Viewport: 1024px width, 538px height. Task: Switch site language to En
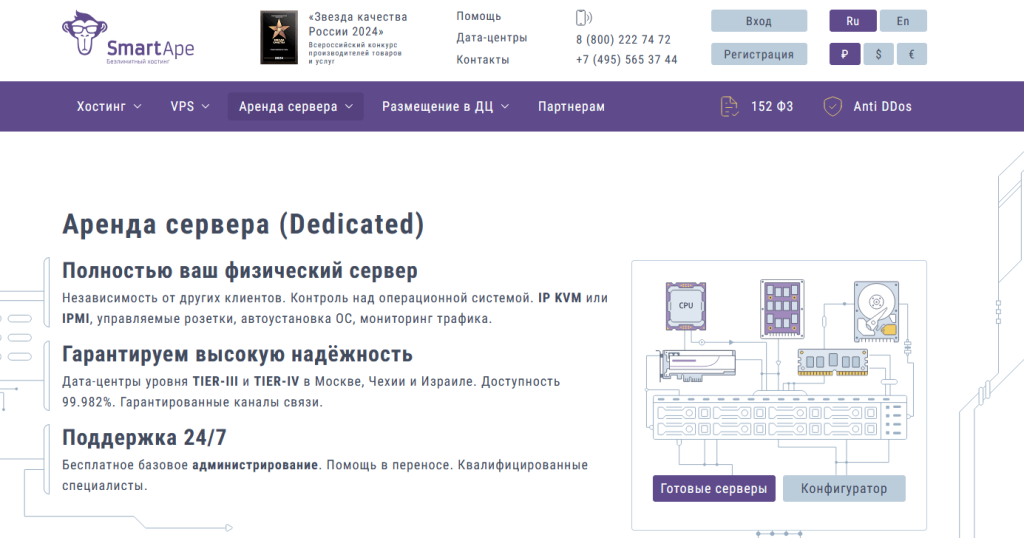[903, 21]
